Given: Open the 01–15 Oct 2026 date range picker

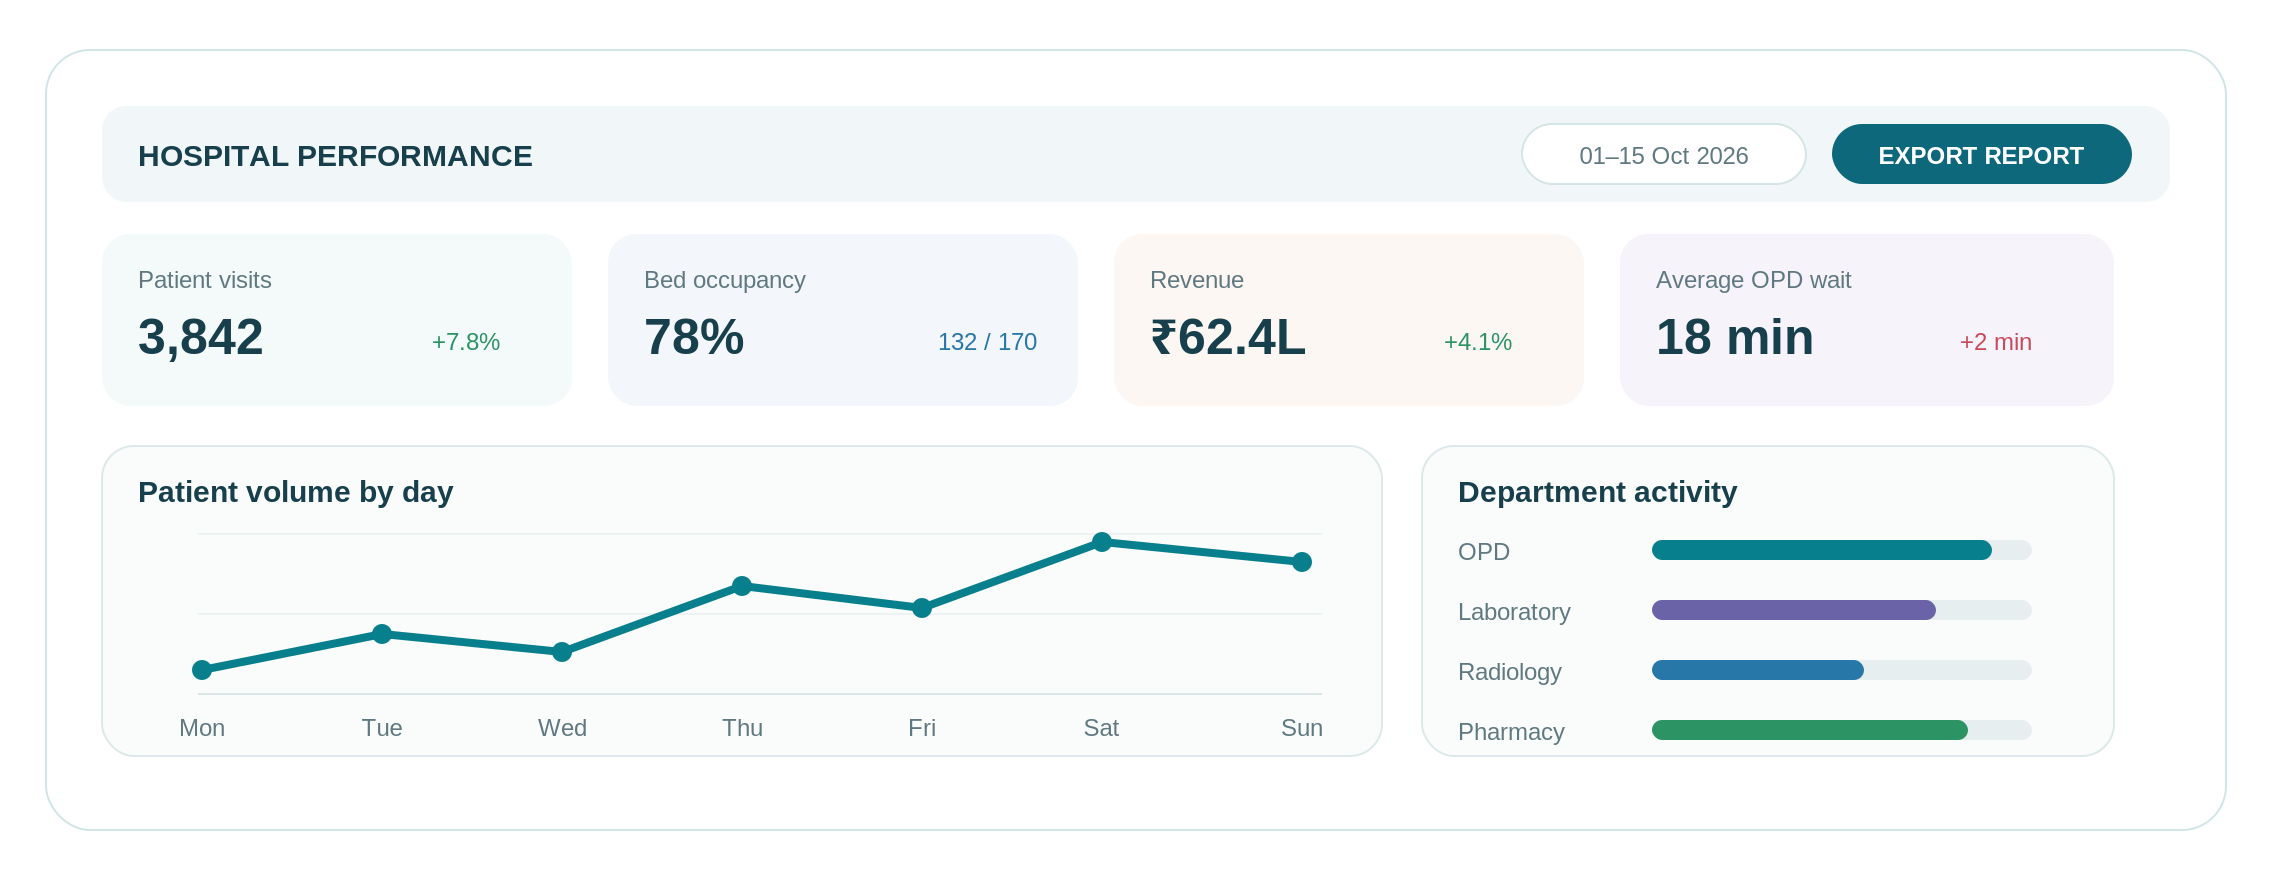Looking at the screenshot, I should (1664, 154).
